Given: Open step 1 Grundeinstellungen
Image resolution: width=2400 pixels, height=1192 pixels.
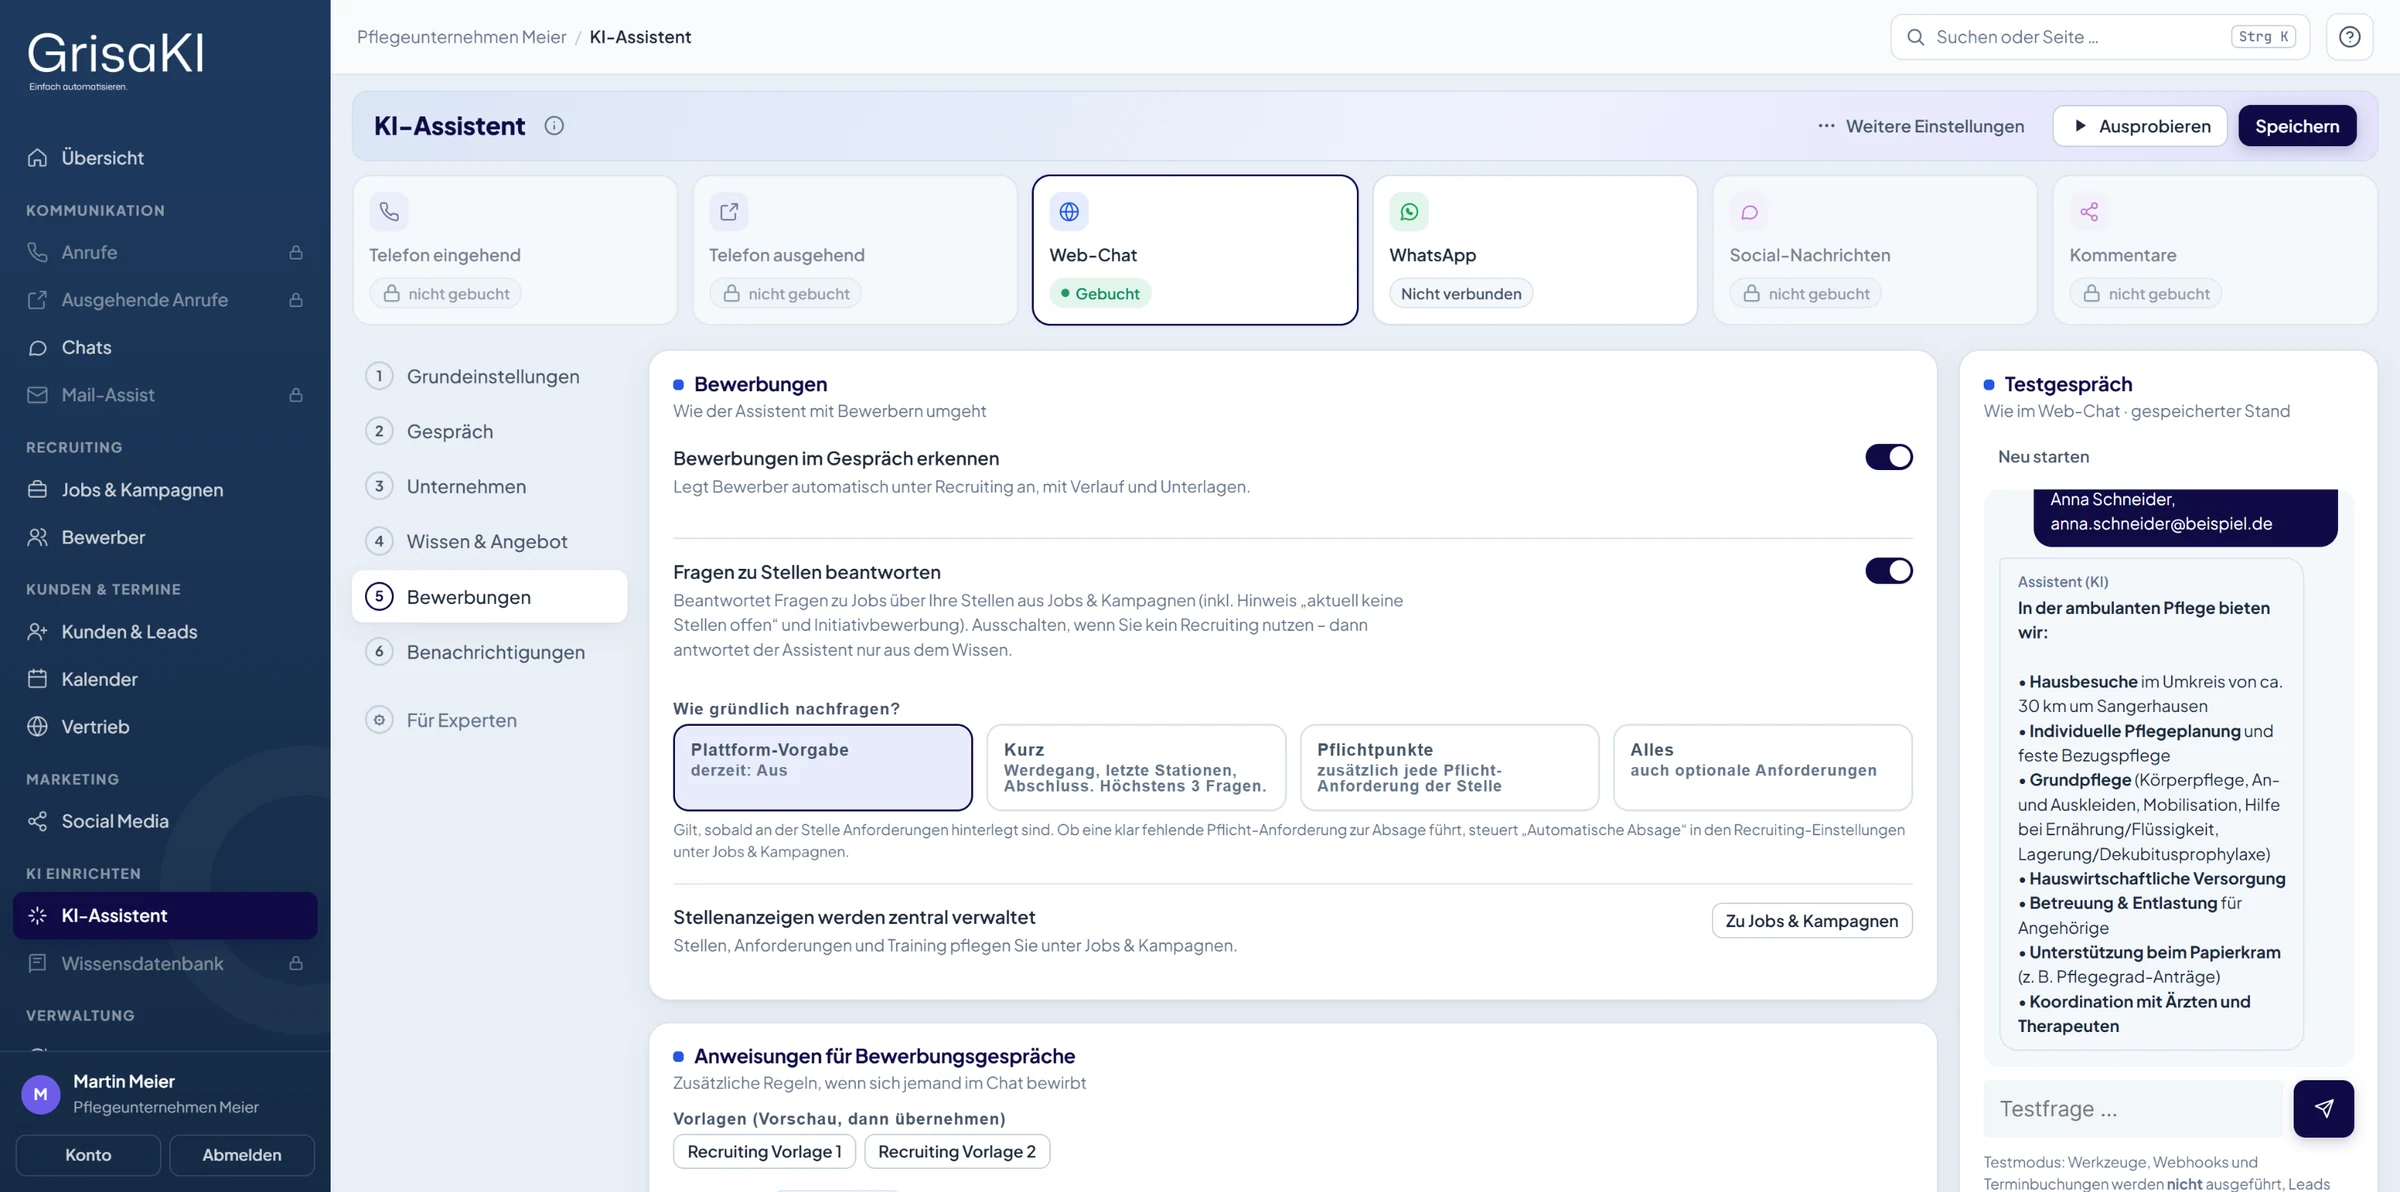Looking at the screenshot, I should [489, 376].
